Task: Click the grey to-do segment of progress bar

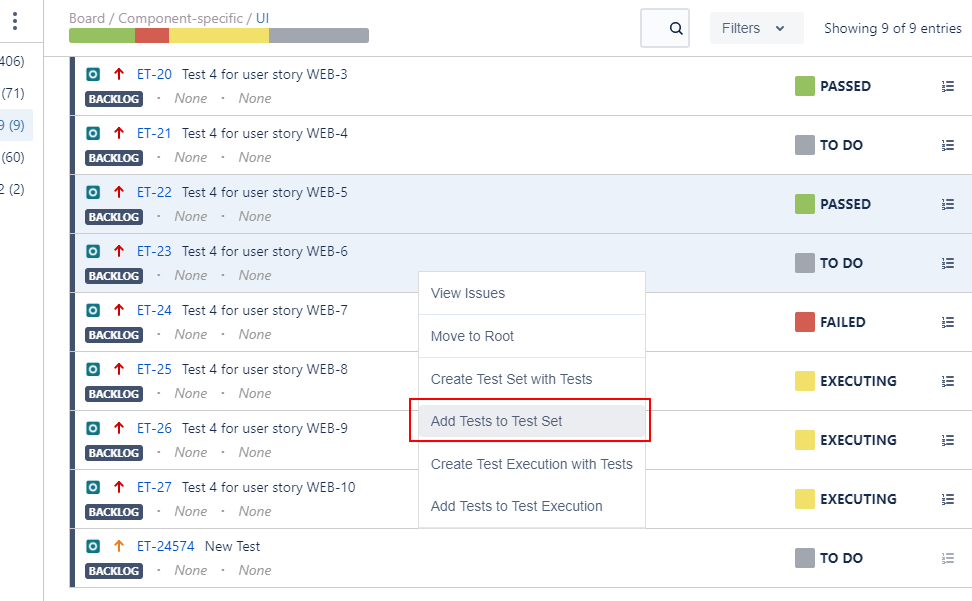Action: coord(319,35)
